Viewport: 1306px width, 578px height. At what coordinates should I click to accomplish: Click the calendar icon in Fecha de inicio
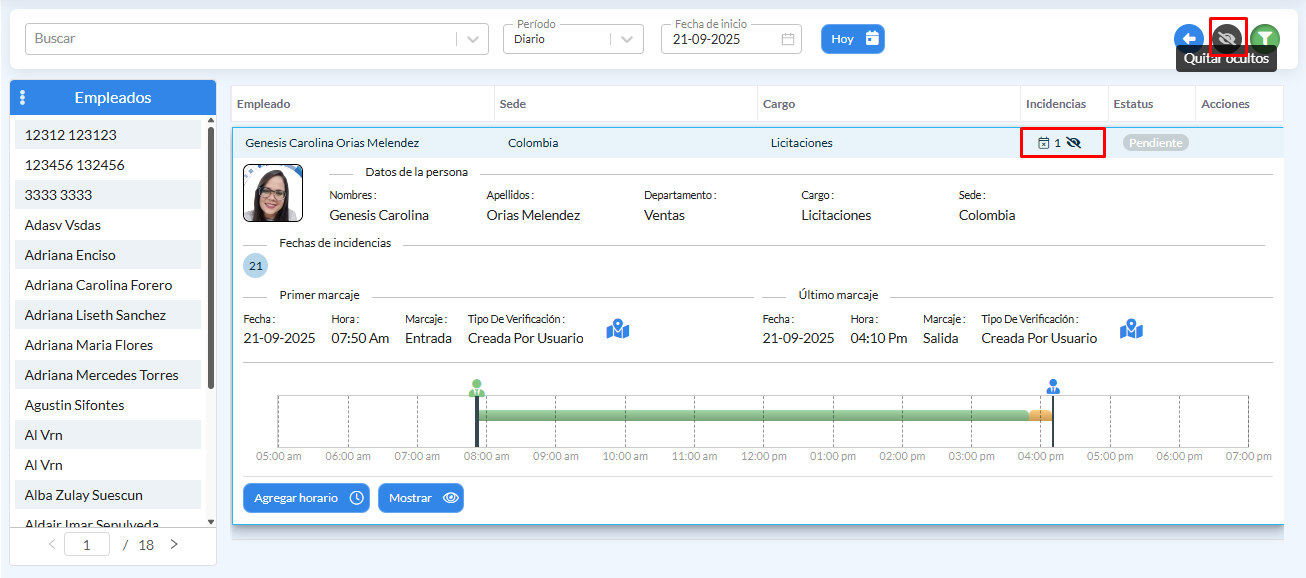788,39
